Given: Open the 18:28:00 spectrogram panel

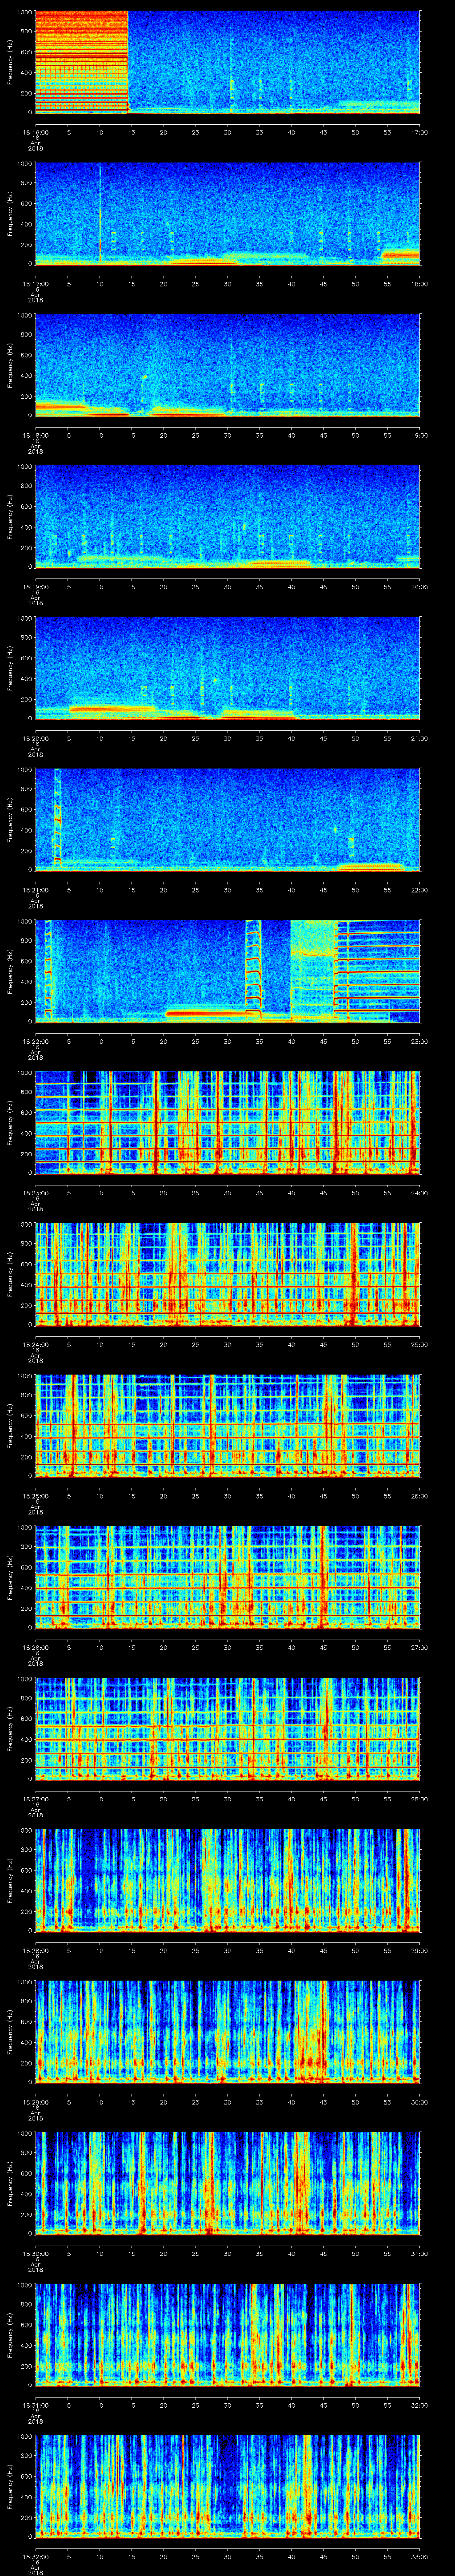Looking at the screenshot, I should pyautogui.click(x=227, y=1879).
